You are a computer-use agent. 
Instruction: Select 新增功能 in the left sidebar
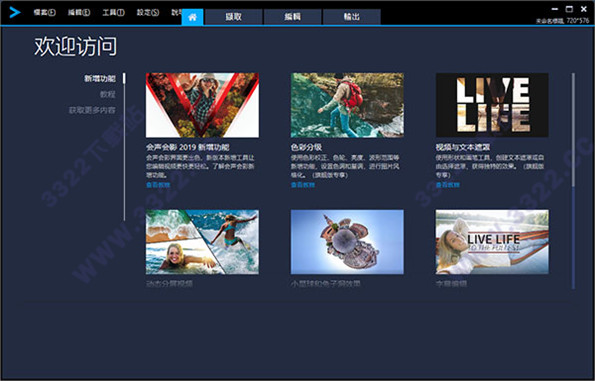pyautogui.click(x=100, y=79)
